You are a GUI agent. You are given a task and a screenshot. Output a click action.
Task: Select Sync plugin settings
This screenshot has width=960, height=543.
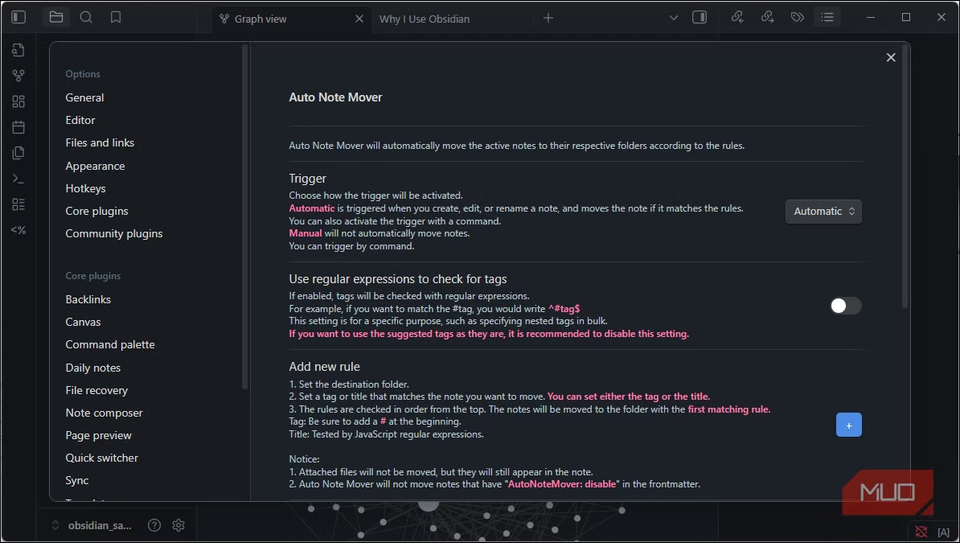pos(77,481)
